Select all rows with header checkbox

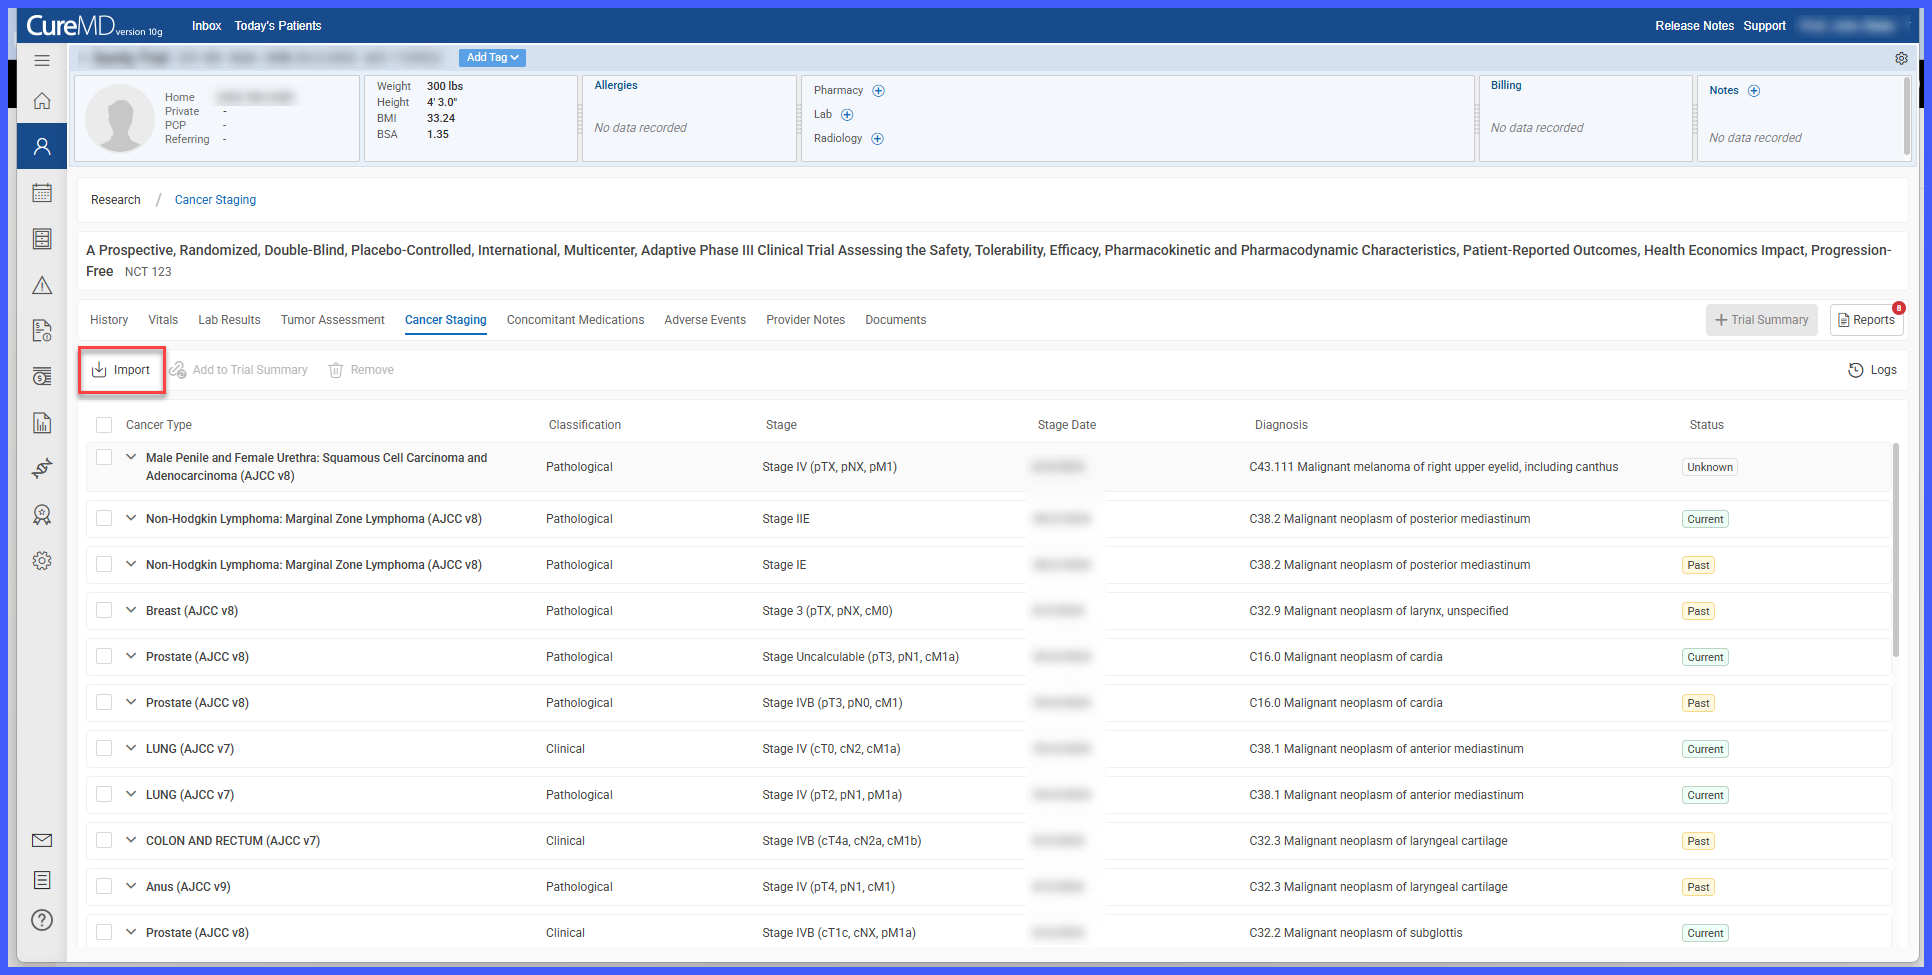(x=104, y=425)
